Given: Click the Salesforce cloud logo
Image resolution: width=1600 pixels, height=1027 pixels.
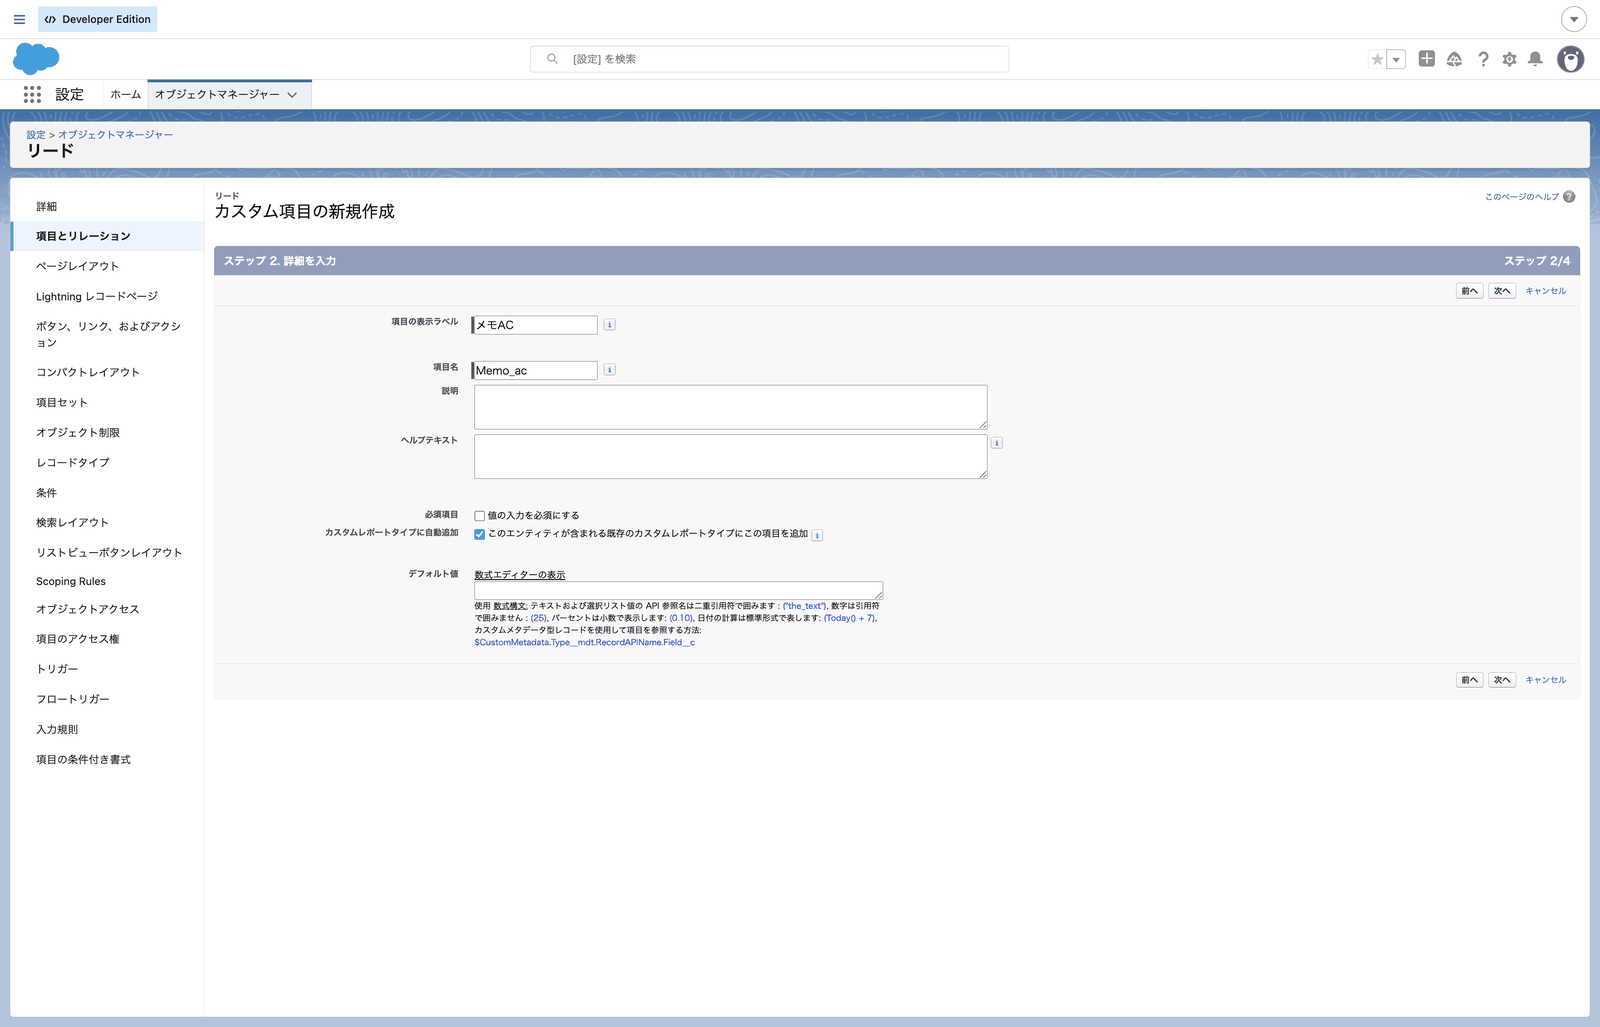Looking at the screenshot, I should [36, 59].
